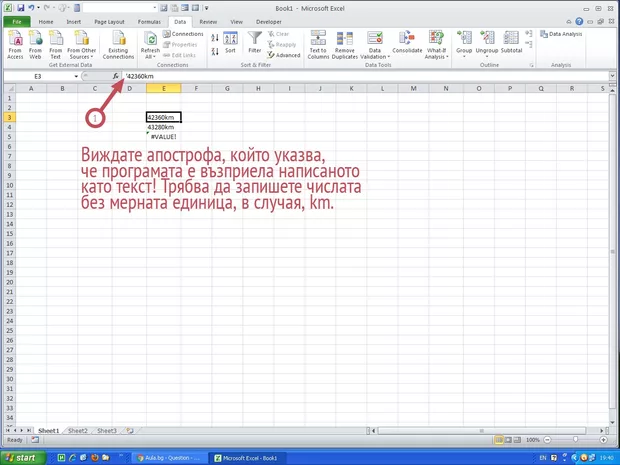This screenshot has height=465, width=620.
Task: Open the File tab
Action: [17, 22]
